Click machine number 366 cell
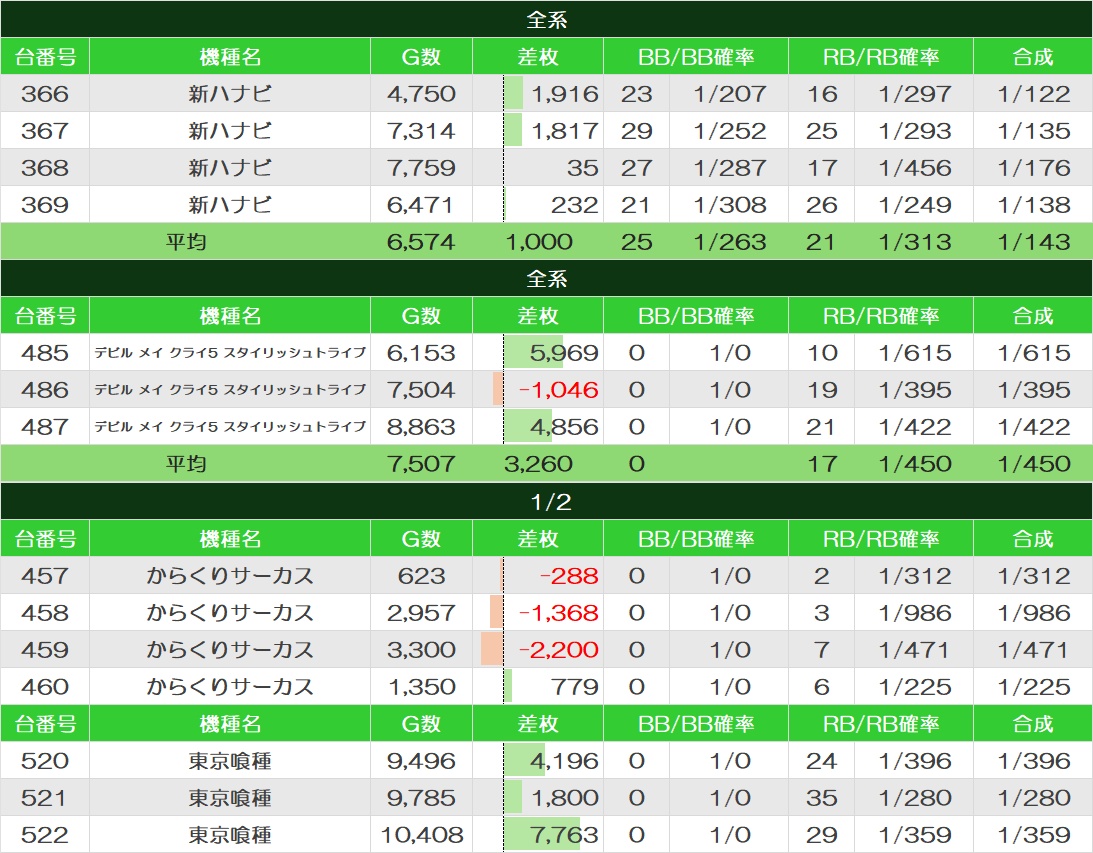 coord(45,93)
